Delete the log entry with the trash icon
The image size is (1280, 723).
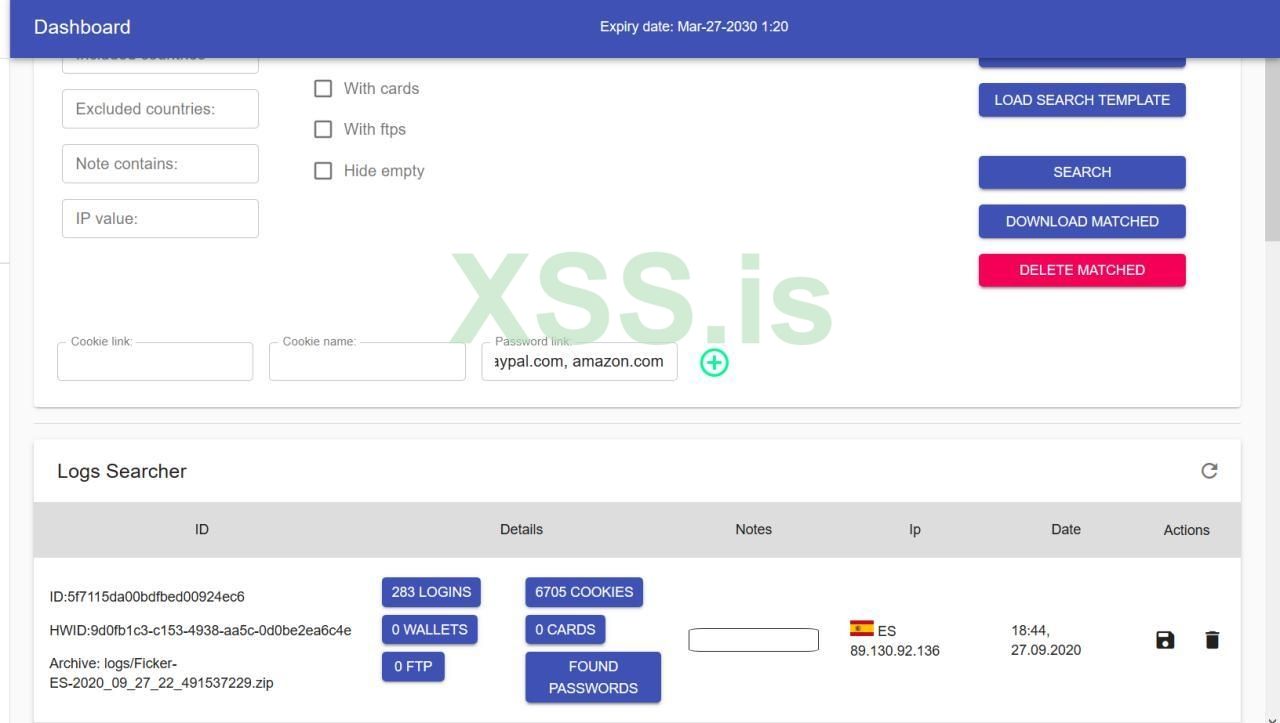coord(1212,640)
